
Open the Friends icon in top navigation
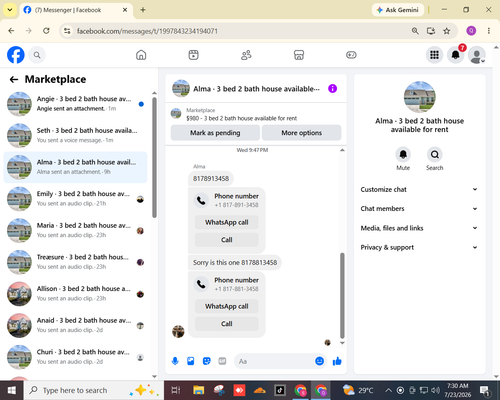246,55
